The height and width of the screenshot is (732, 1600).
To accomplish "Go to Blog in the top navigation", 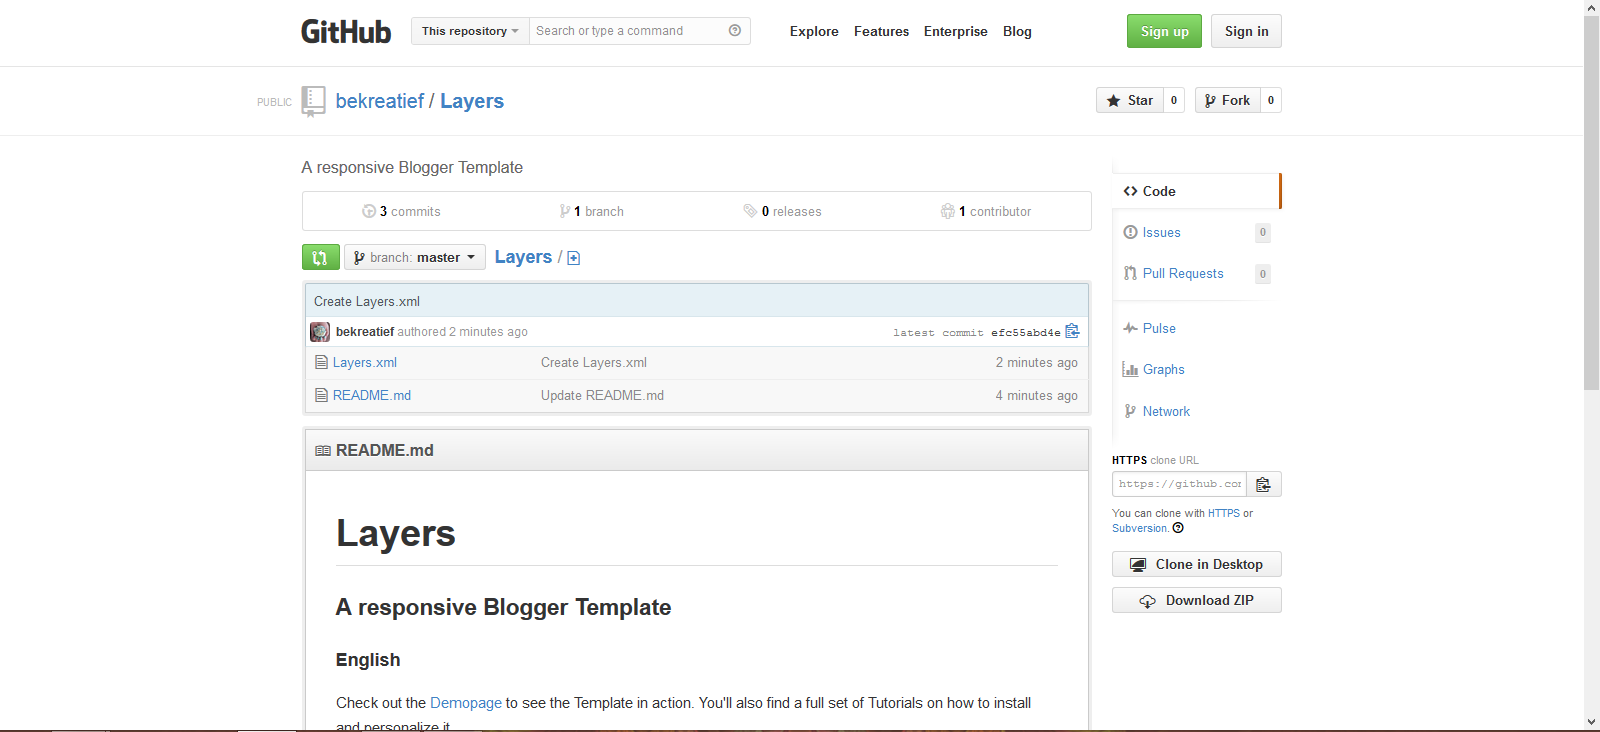I will [1017, 31].
